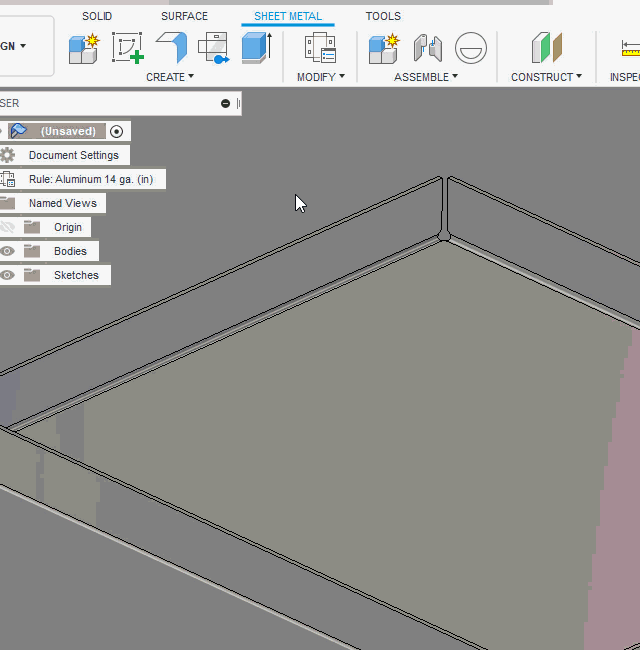Screen dimensions: 640x650
Task: Click the New Component icon in Create
Action: pos(83,47)
